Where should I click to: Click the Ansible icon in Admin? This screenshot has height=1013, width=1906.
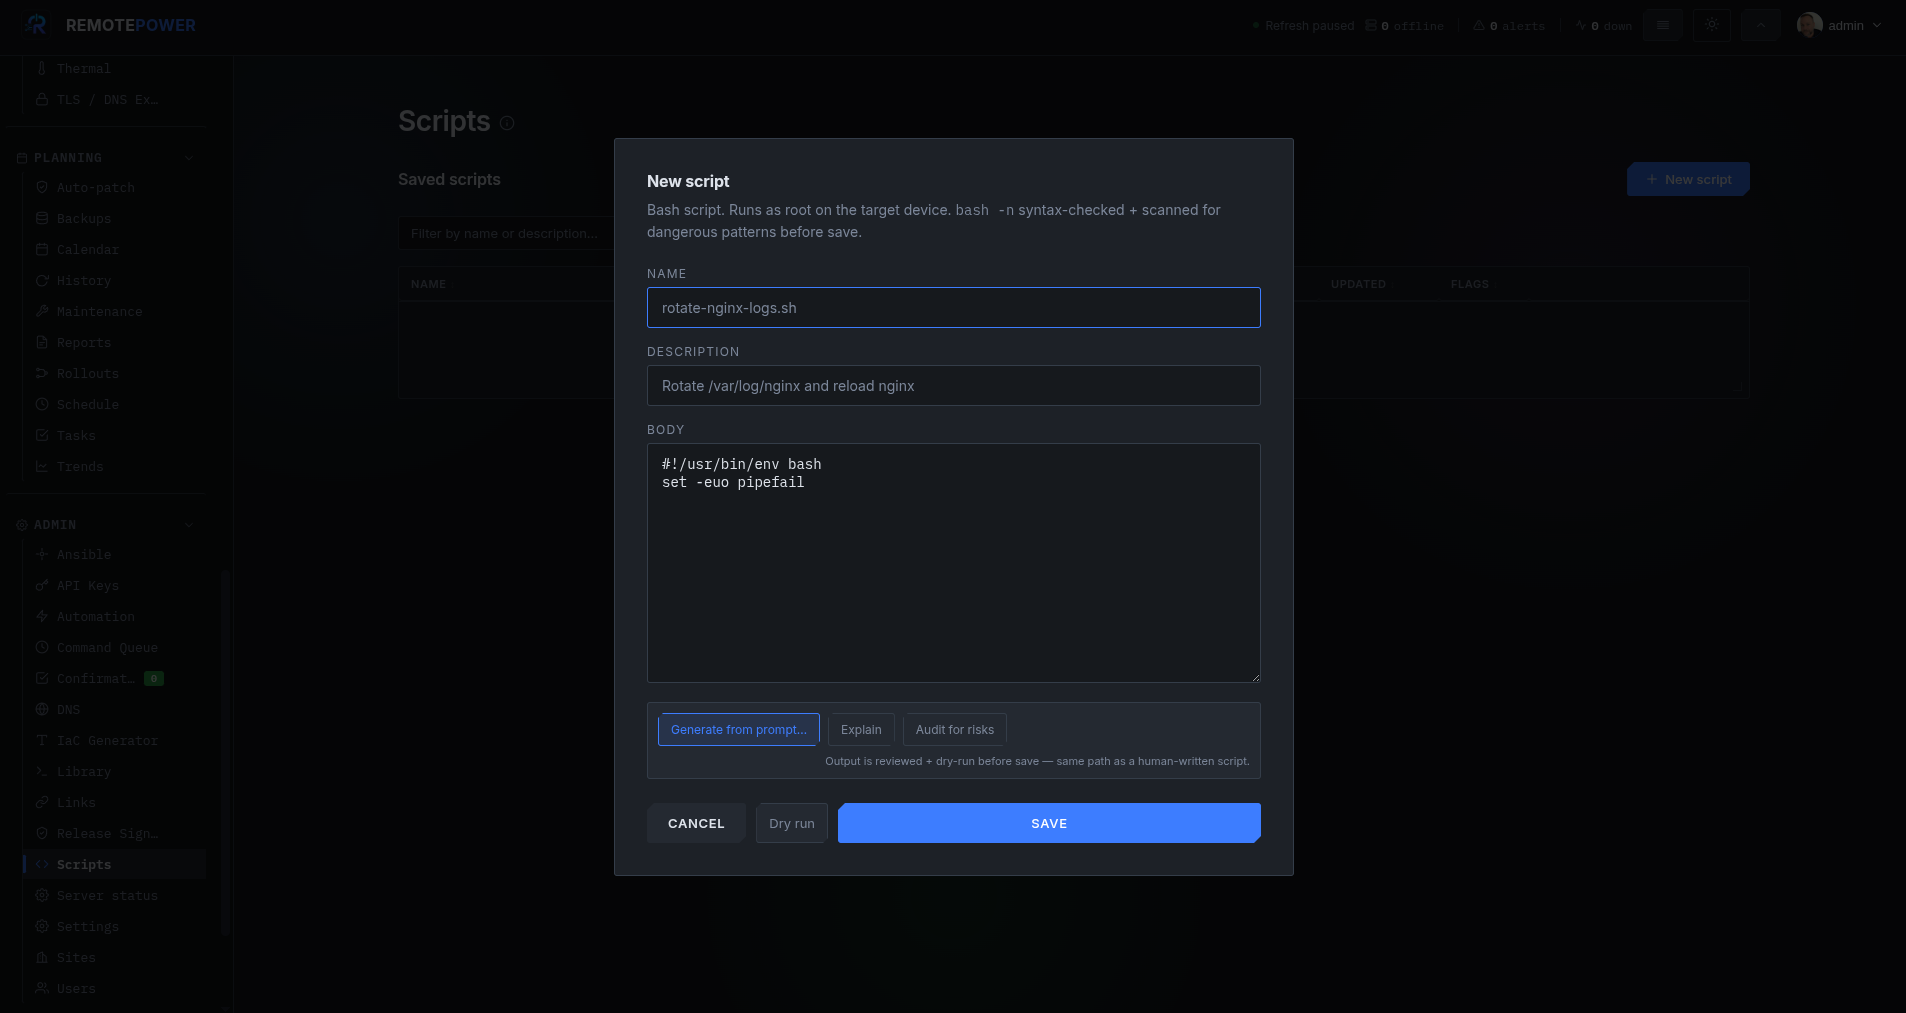(42, 554)
